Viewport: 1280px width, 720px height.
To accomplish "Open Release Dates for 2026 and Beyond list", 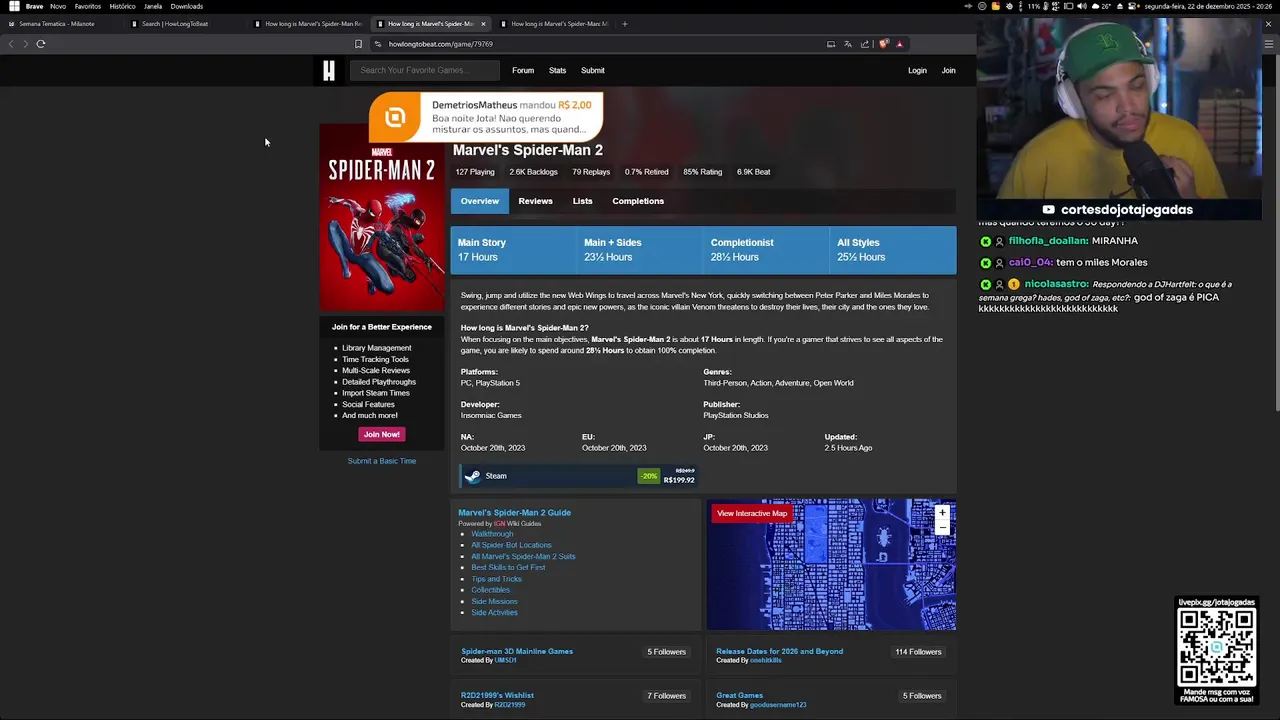I will point(779,651).
